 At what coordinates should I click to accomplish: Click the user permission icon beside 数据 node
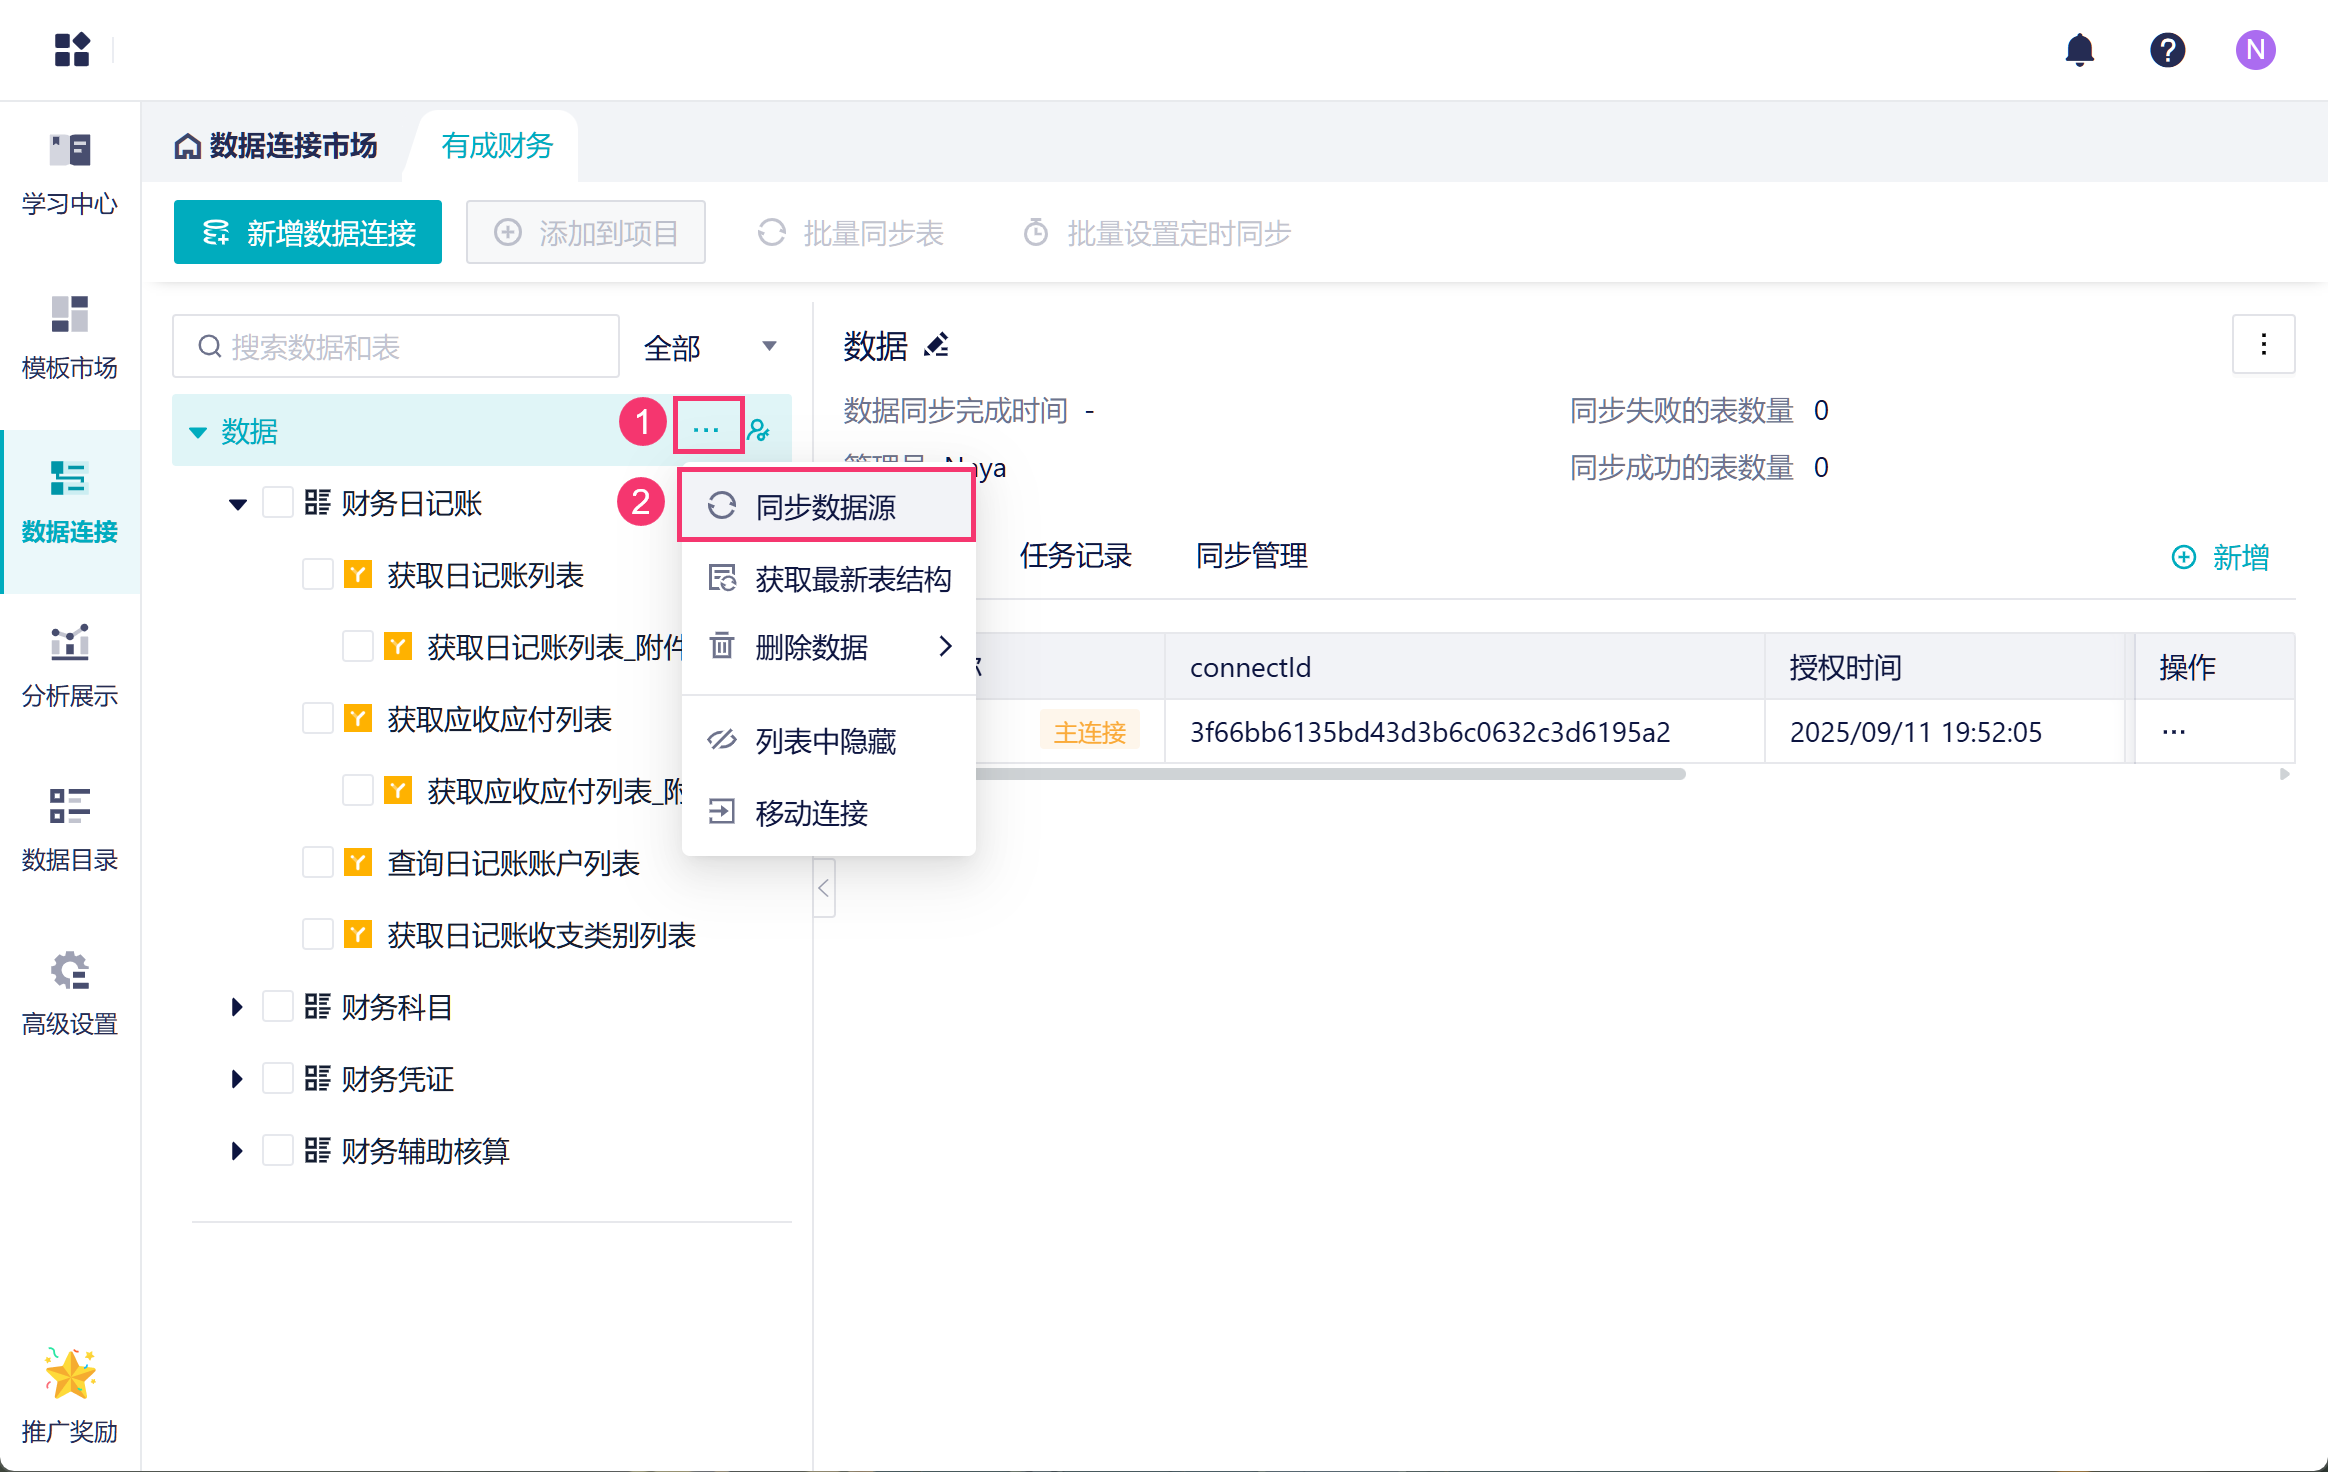coord(759,431)
